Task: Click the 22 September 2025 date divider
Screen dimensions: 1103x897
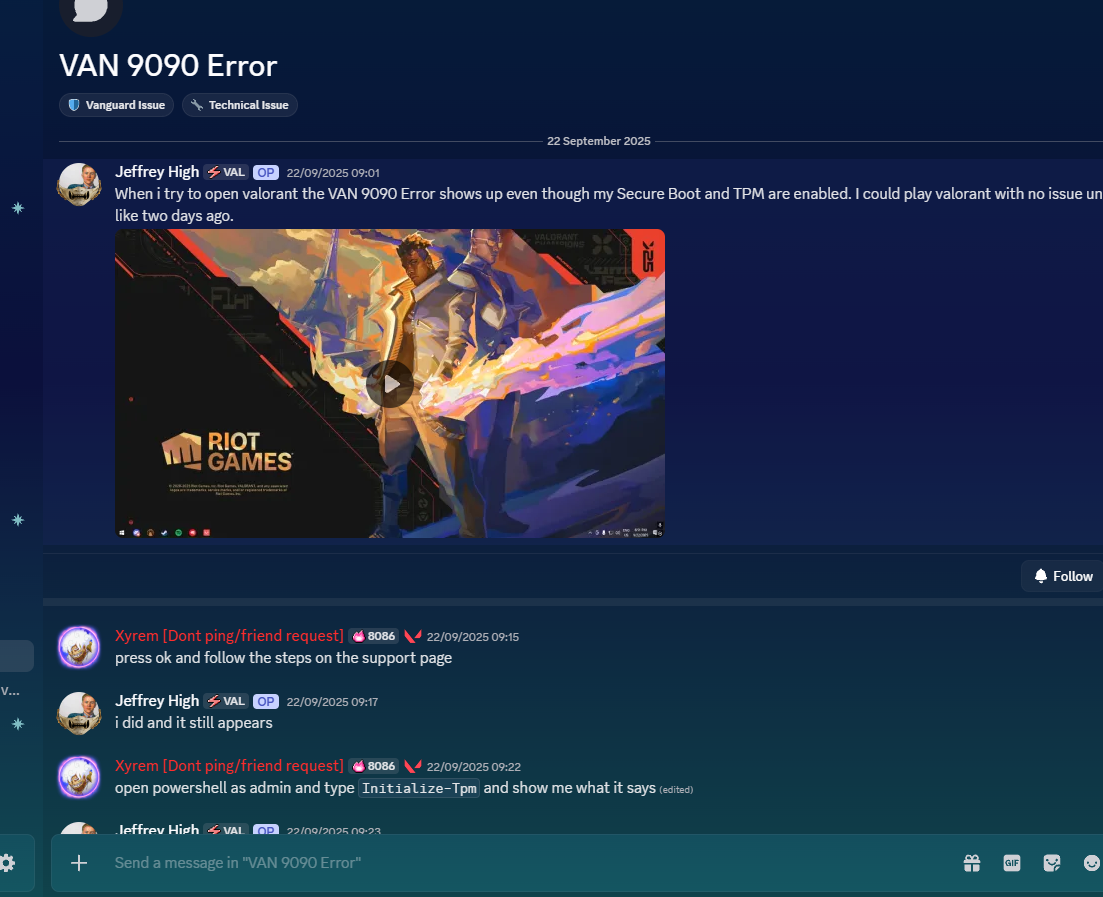Action: click(x=599, y=141)
